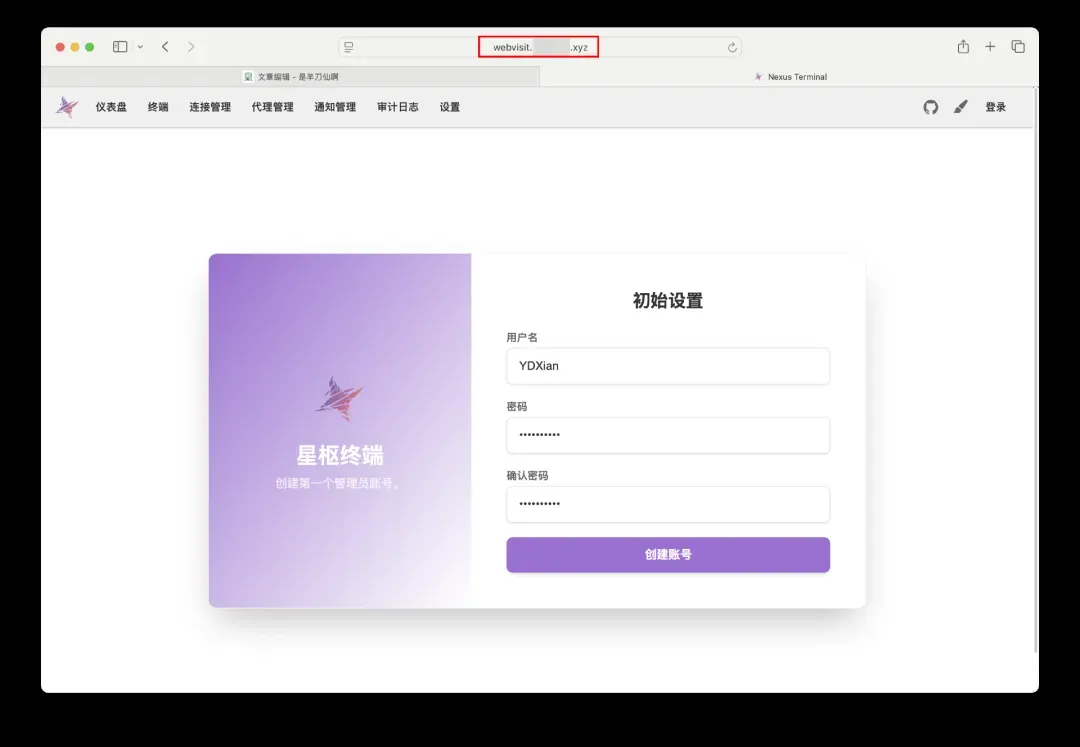Go back using browser back arrow
The height and width of the screenshot is (747, 1080).
click(165, 47)
